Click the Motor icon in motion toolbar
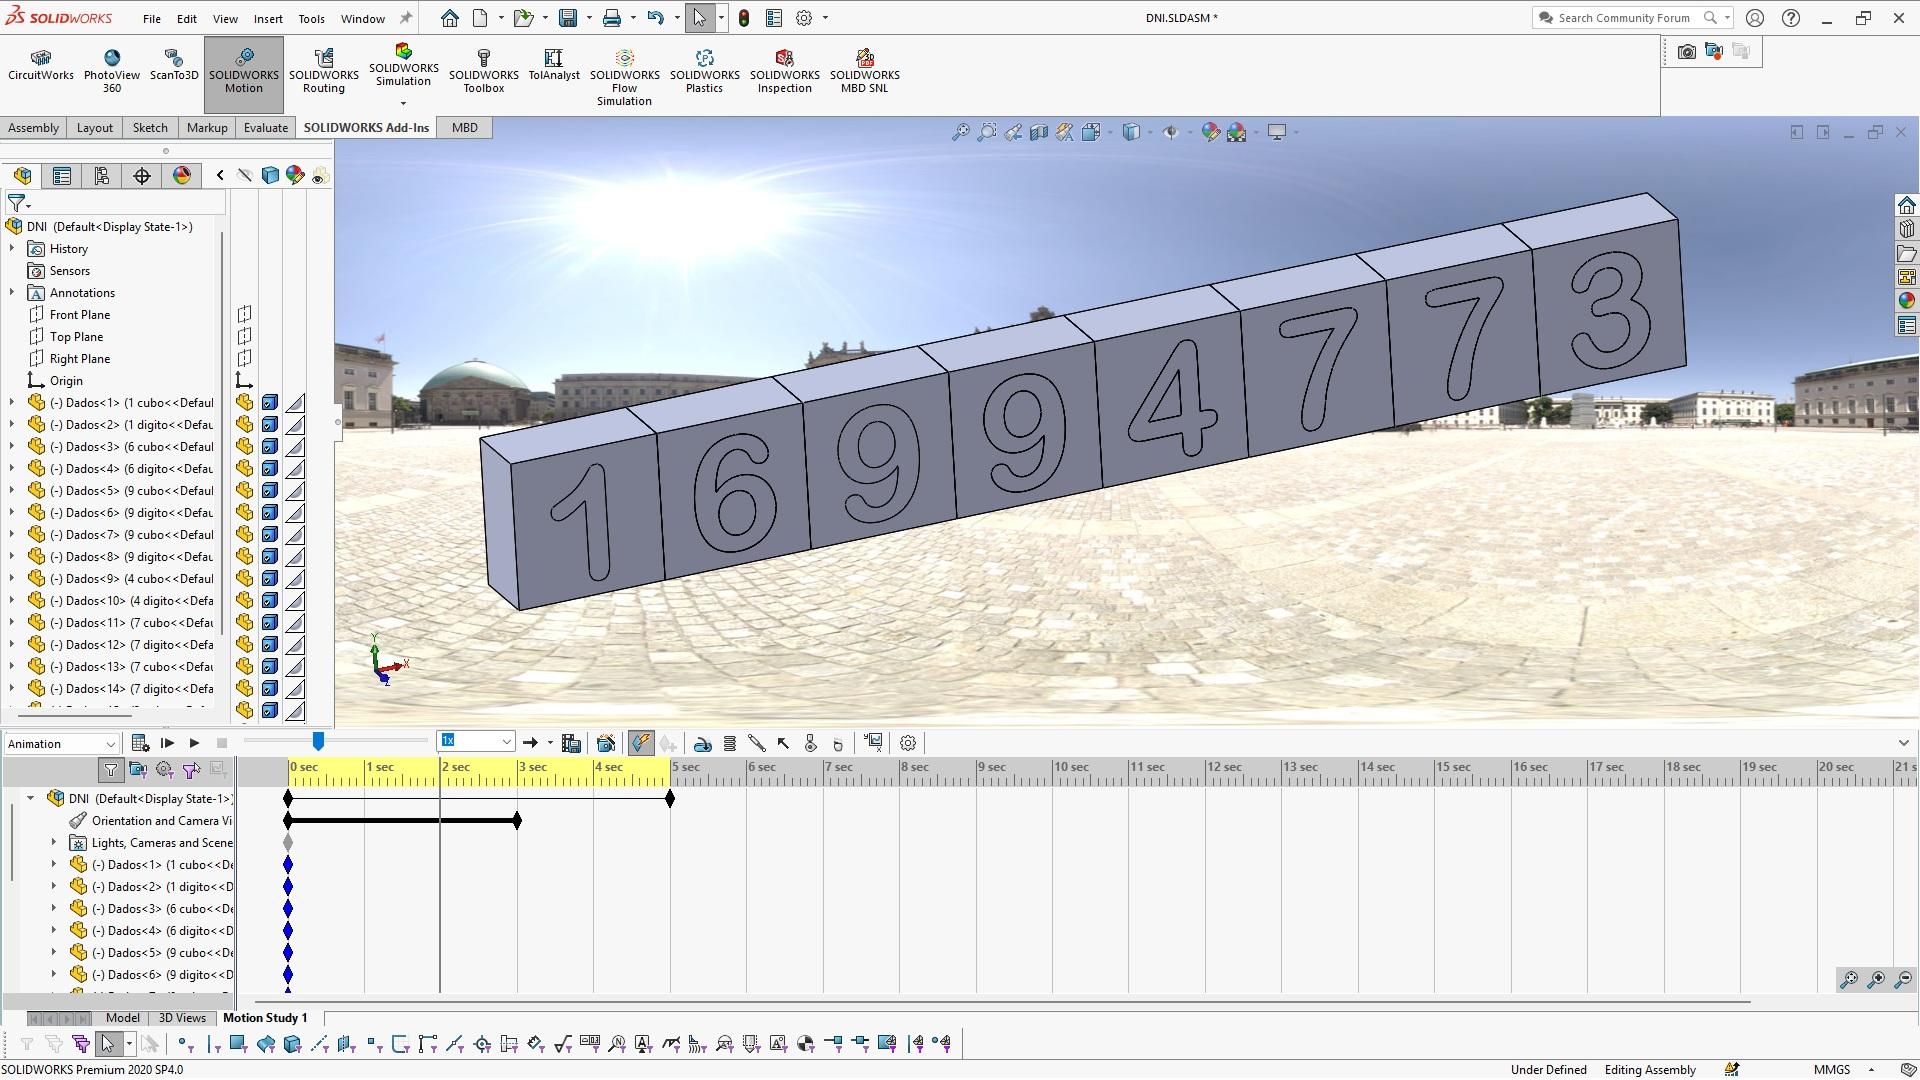1920x1080 pixels. [x=703, y=743]
